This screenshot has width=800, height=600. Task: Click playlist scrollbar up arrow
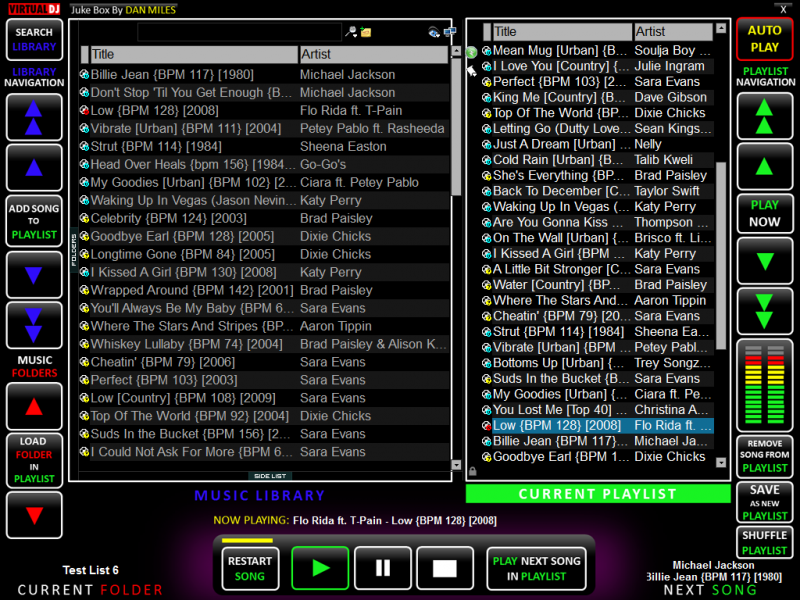tap(720, 29)
